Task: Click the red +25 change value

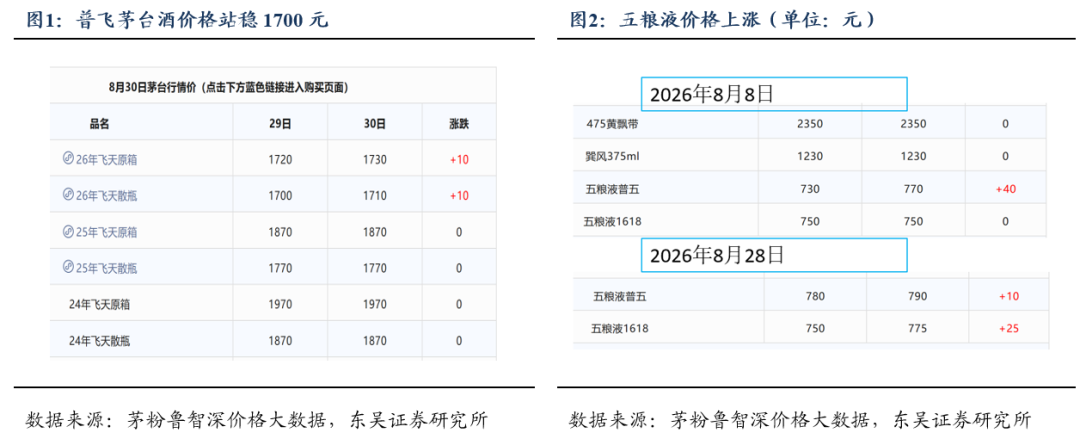Action: coord(1009,329)
